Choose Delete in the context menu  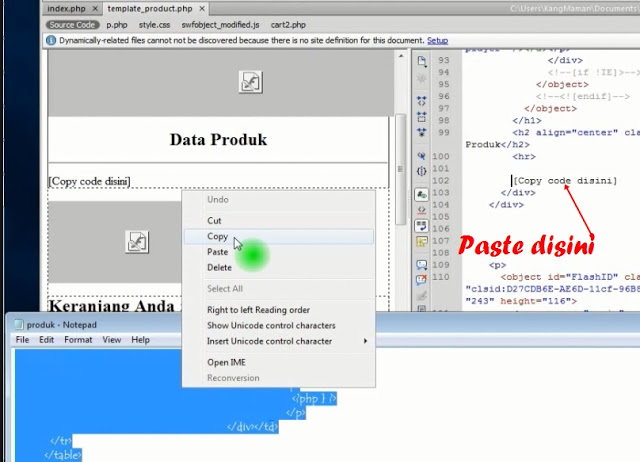click(279, 267)
